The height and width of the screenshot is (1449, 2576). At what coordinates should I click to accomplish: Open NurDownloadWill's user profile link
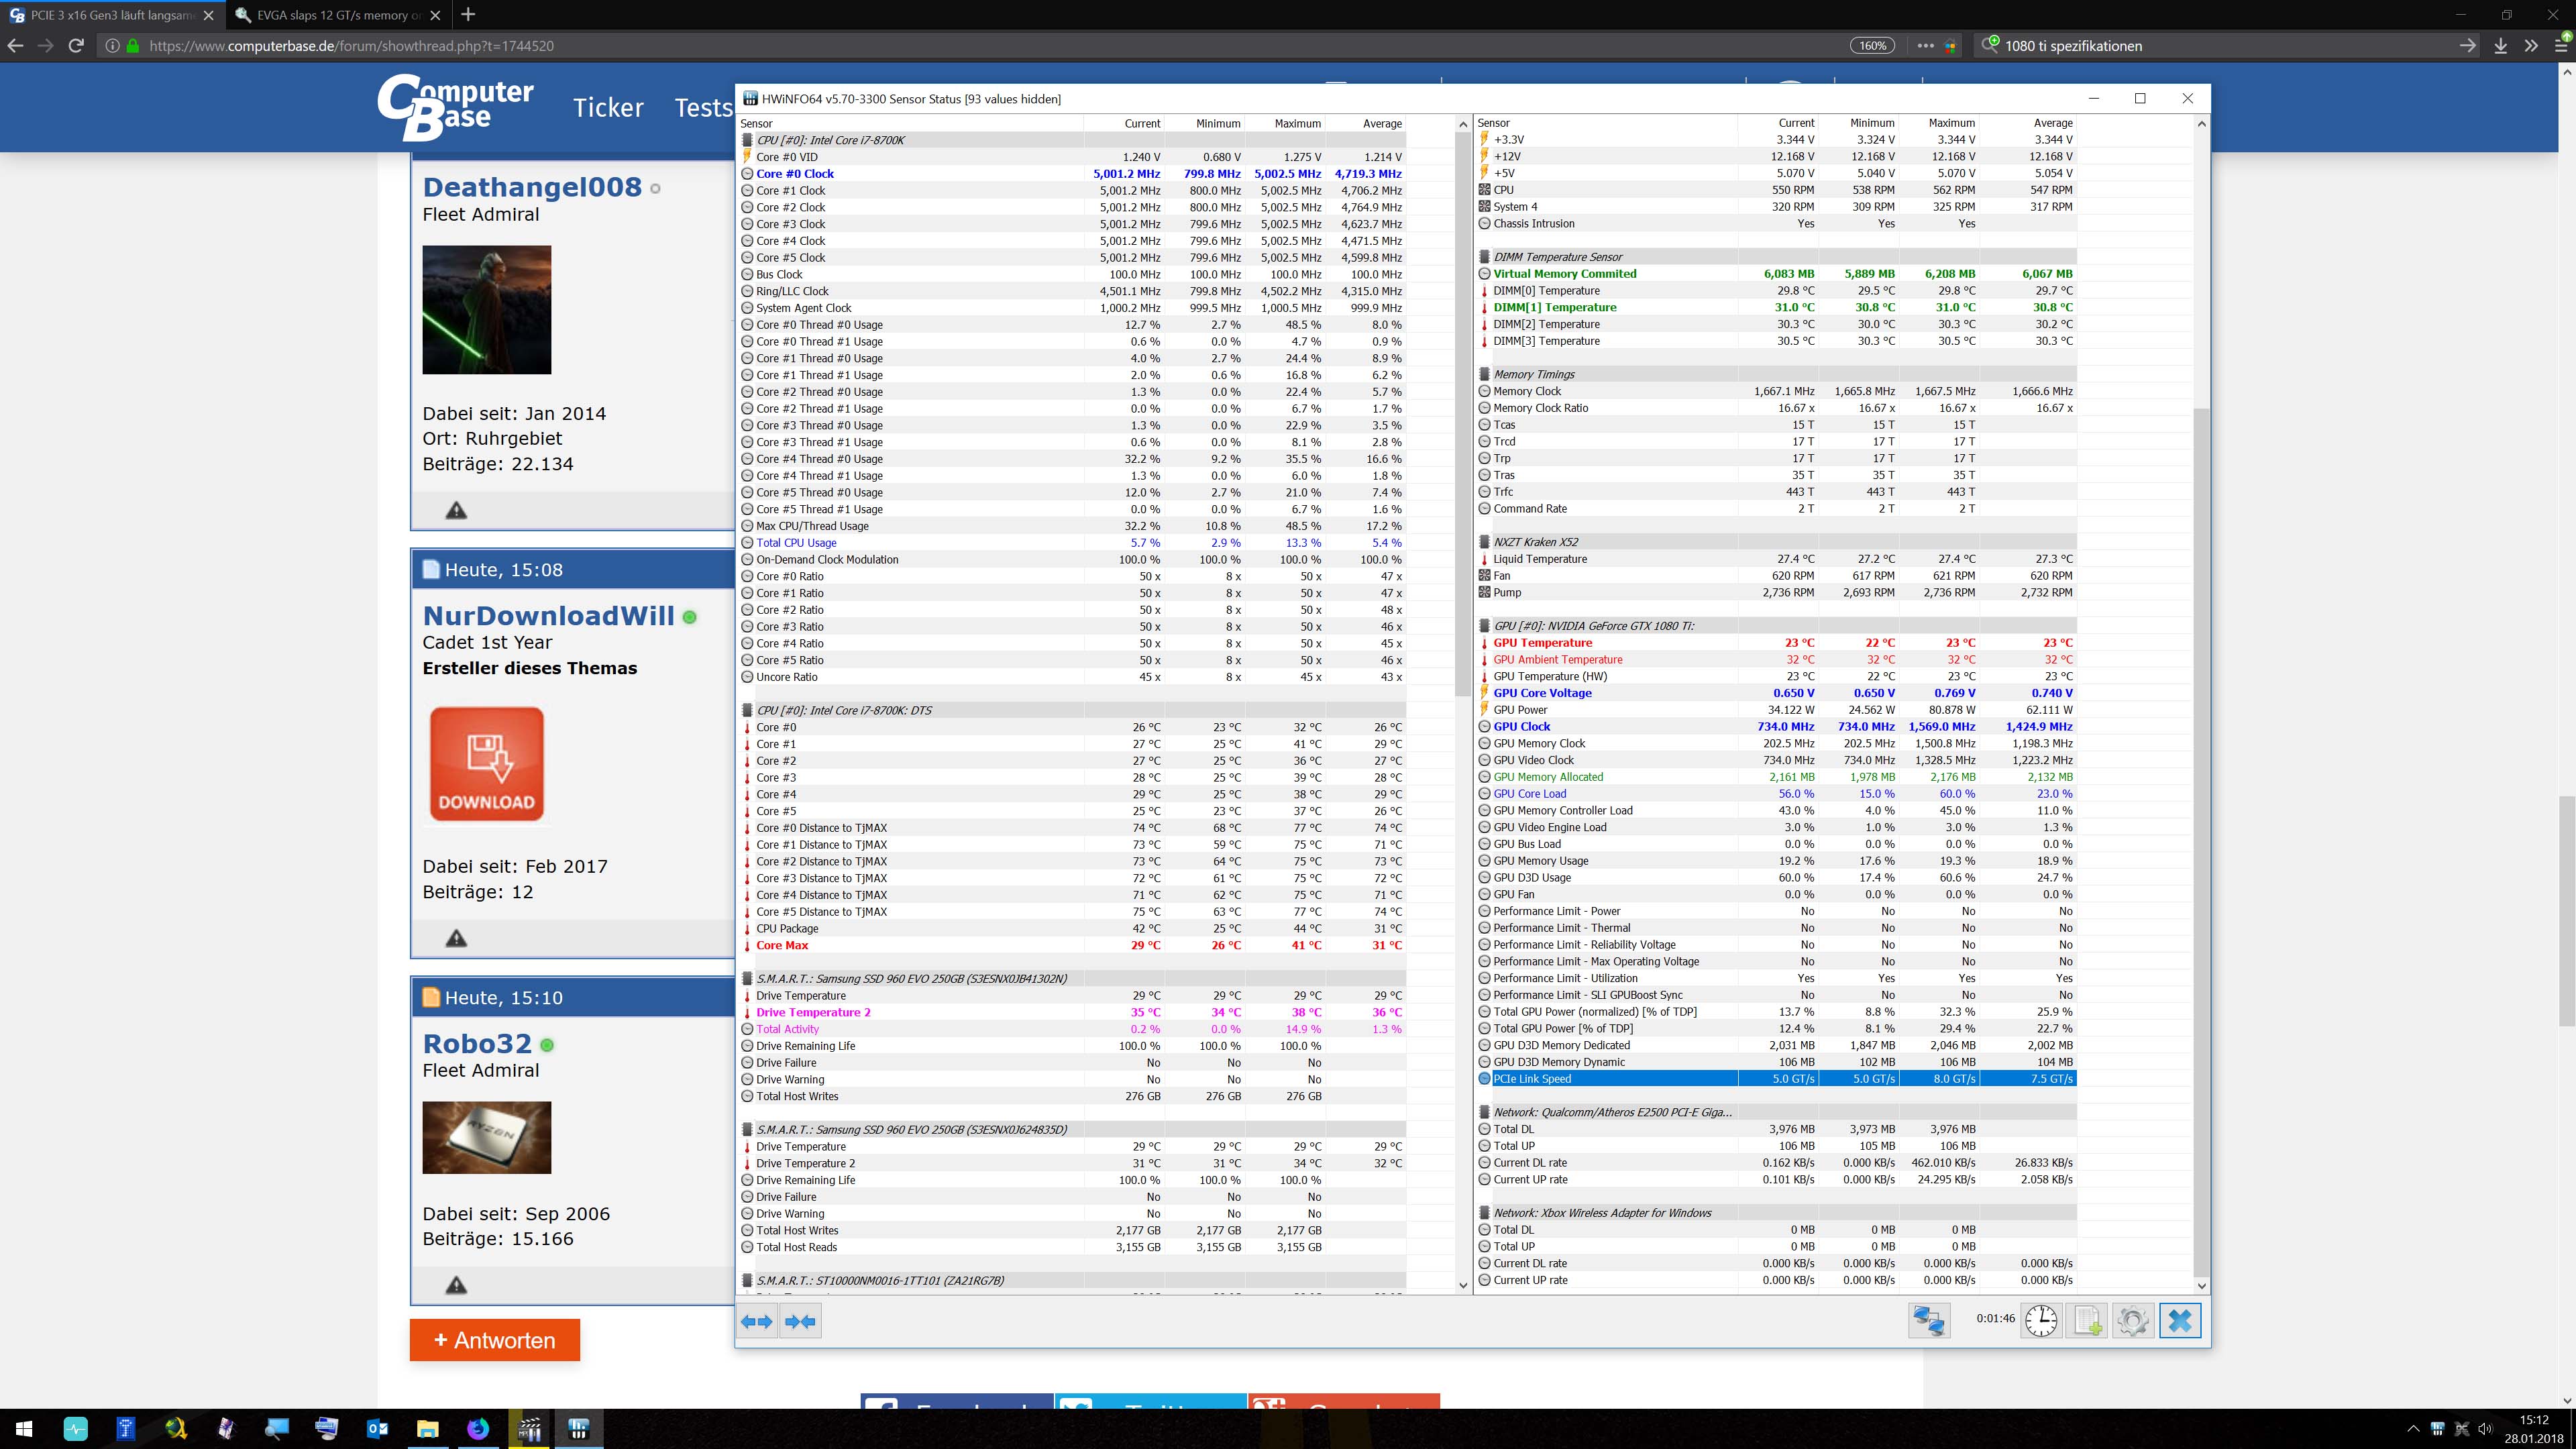pos(548,616)
